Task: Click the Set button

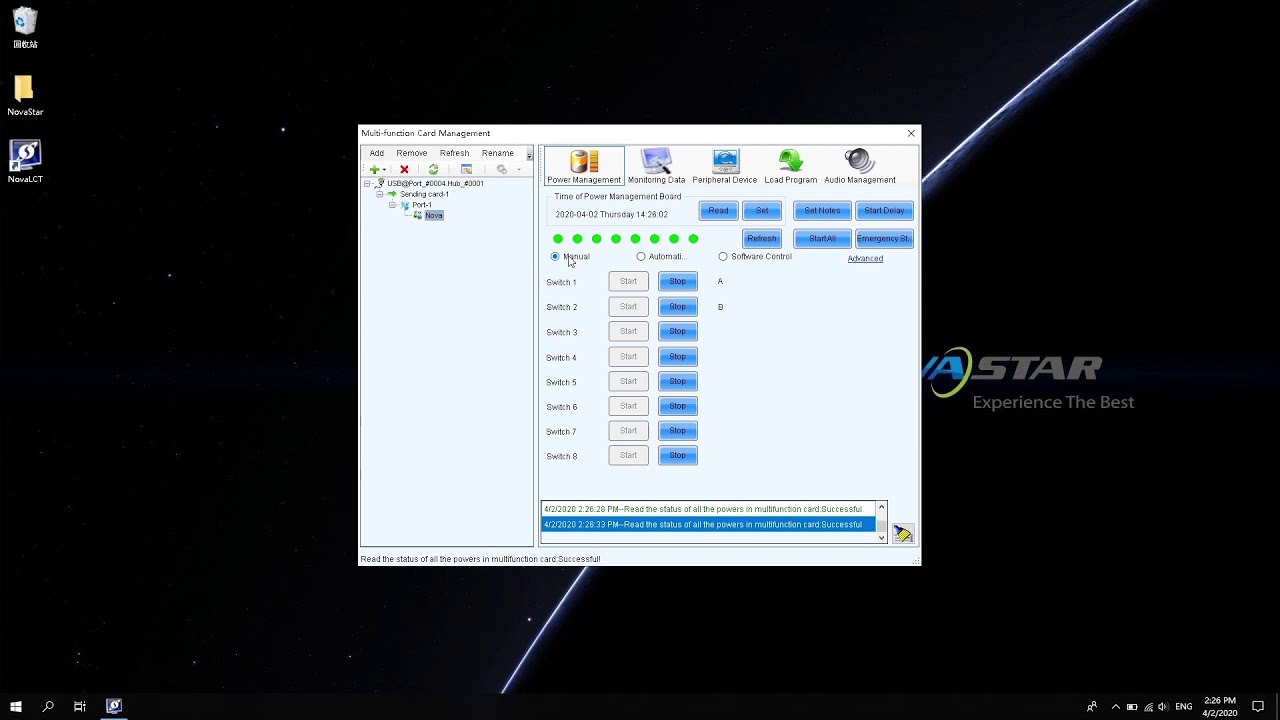Action: pyautogui.click(x=762, y=211)
